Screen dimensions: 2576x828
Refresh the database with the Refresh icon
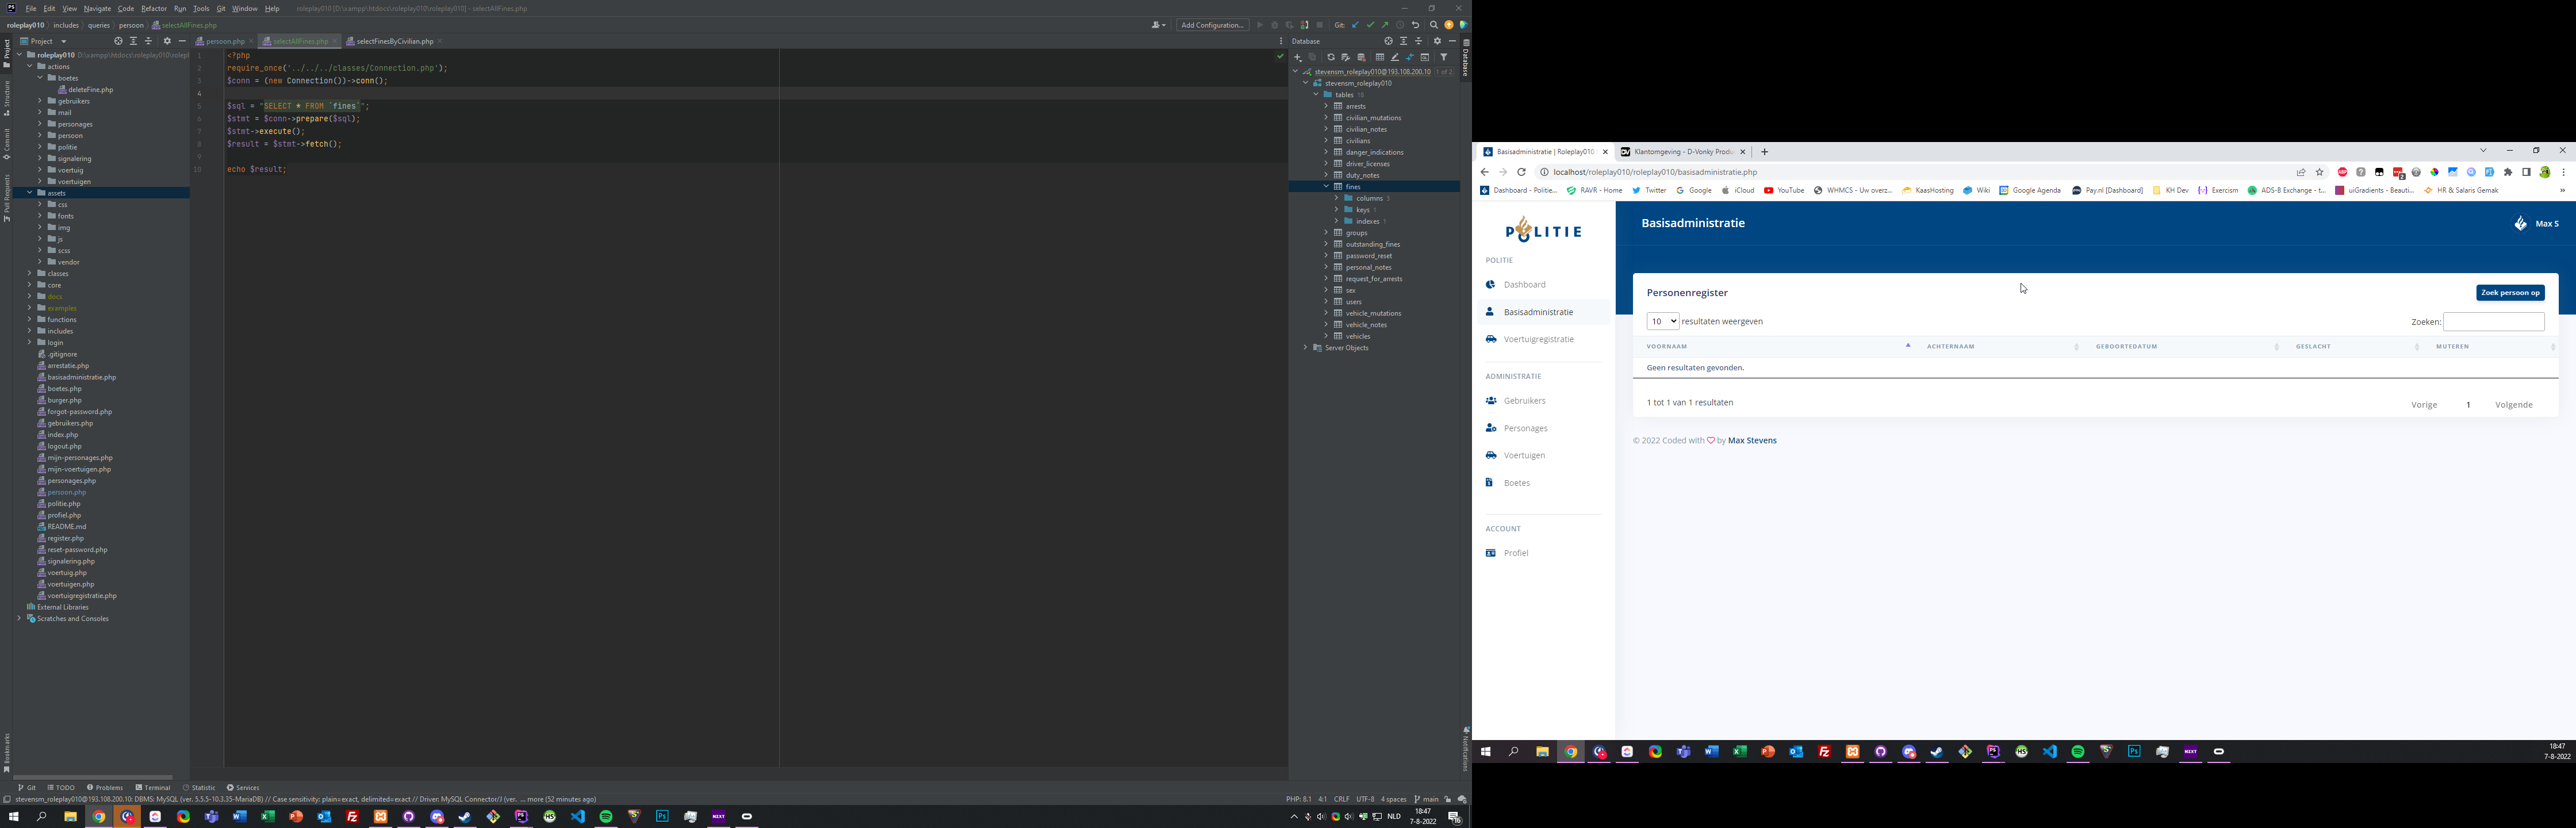click(1331, 57)
